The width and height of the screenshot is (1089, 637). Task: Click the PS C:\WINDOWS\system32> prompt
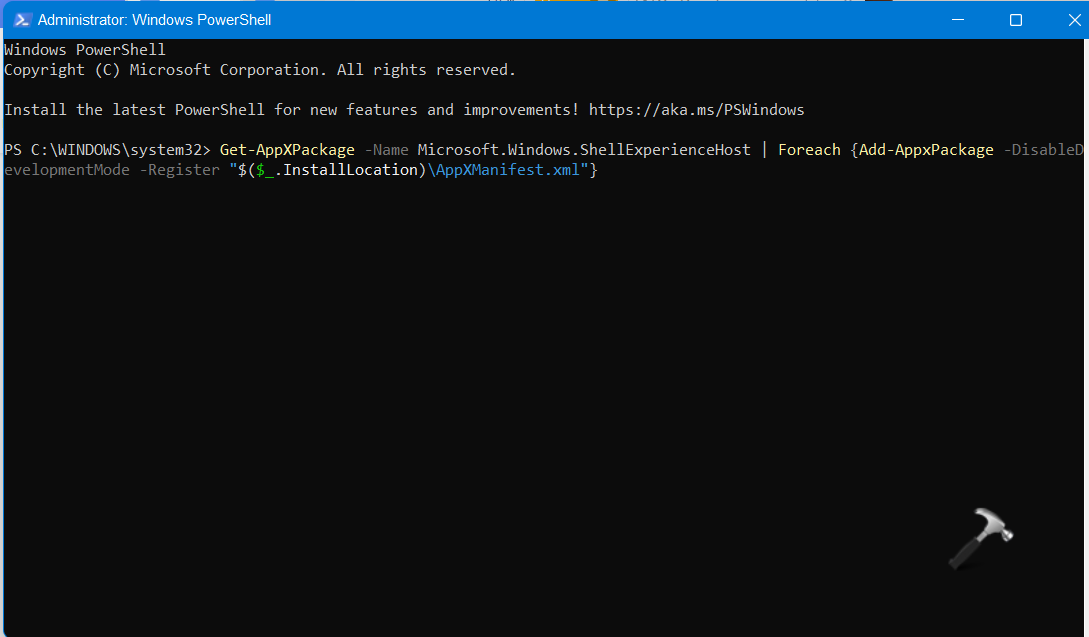point(107,150)
